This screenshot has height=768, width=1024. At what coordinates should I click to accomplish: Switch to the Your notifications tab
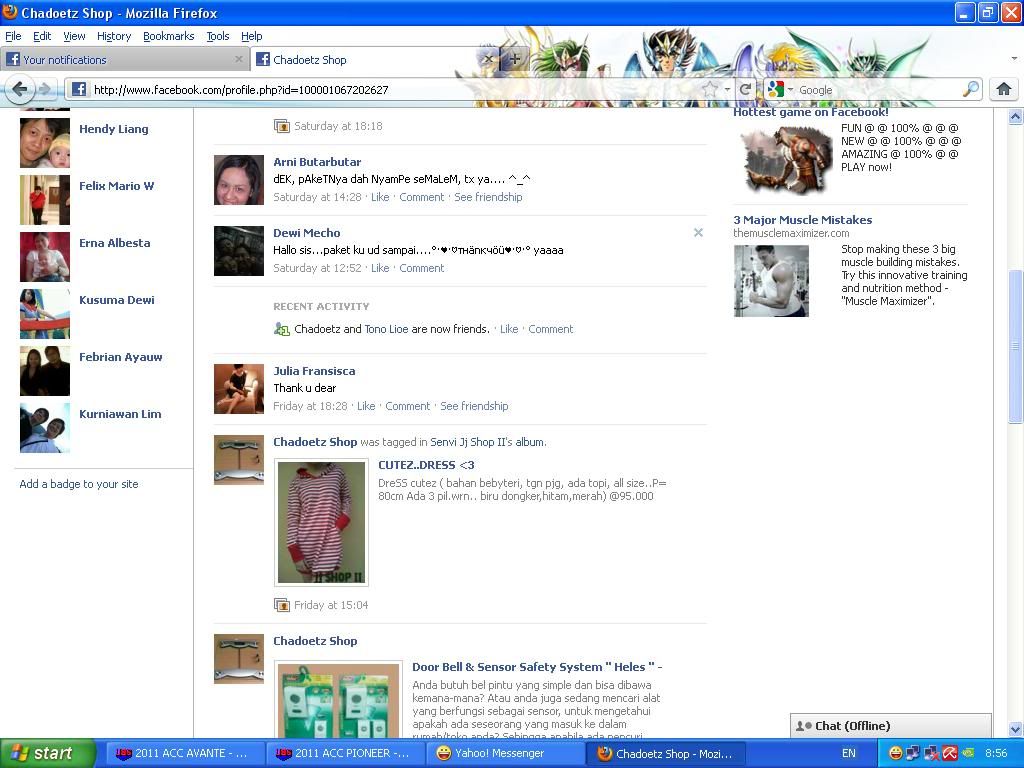[124, 59]
